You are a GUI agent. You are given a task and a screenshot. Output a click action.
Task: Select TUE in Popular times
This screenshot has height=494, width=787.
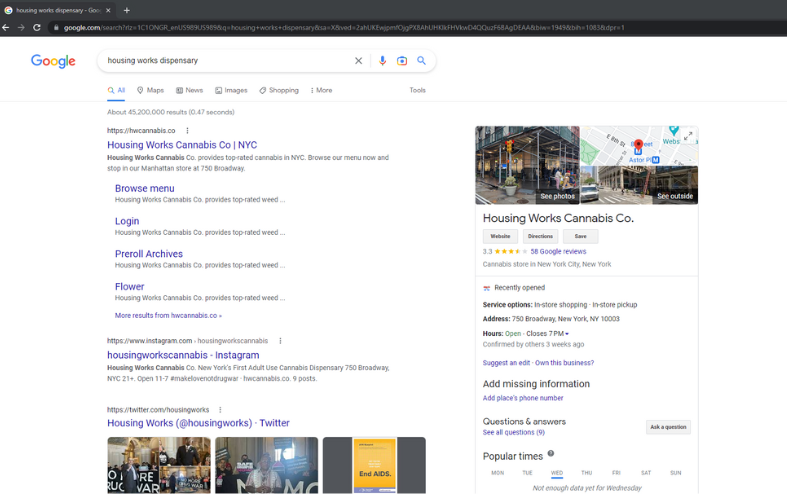click(527, 473)
